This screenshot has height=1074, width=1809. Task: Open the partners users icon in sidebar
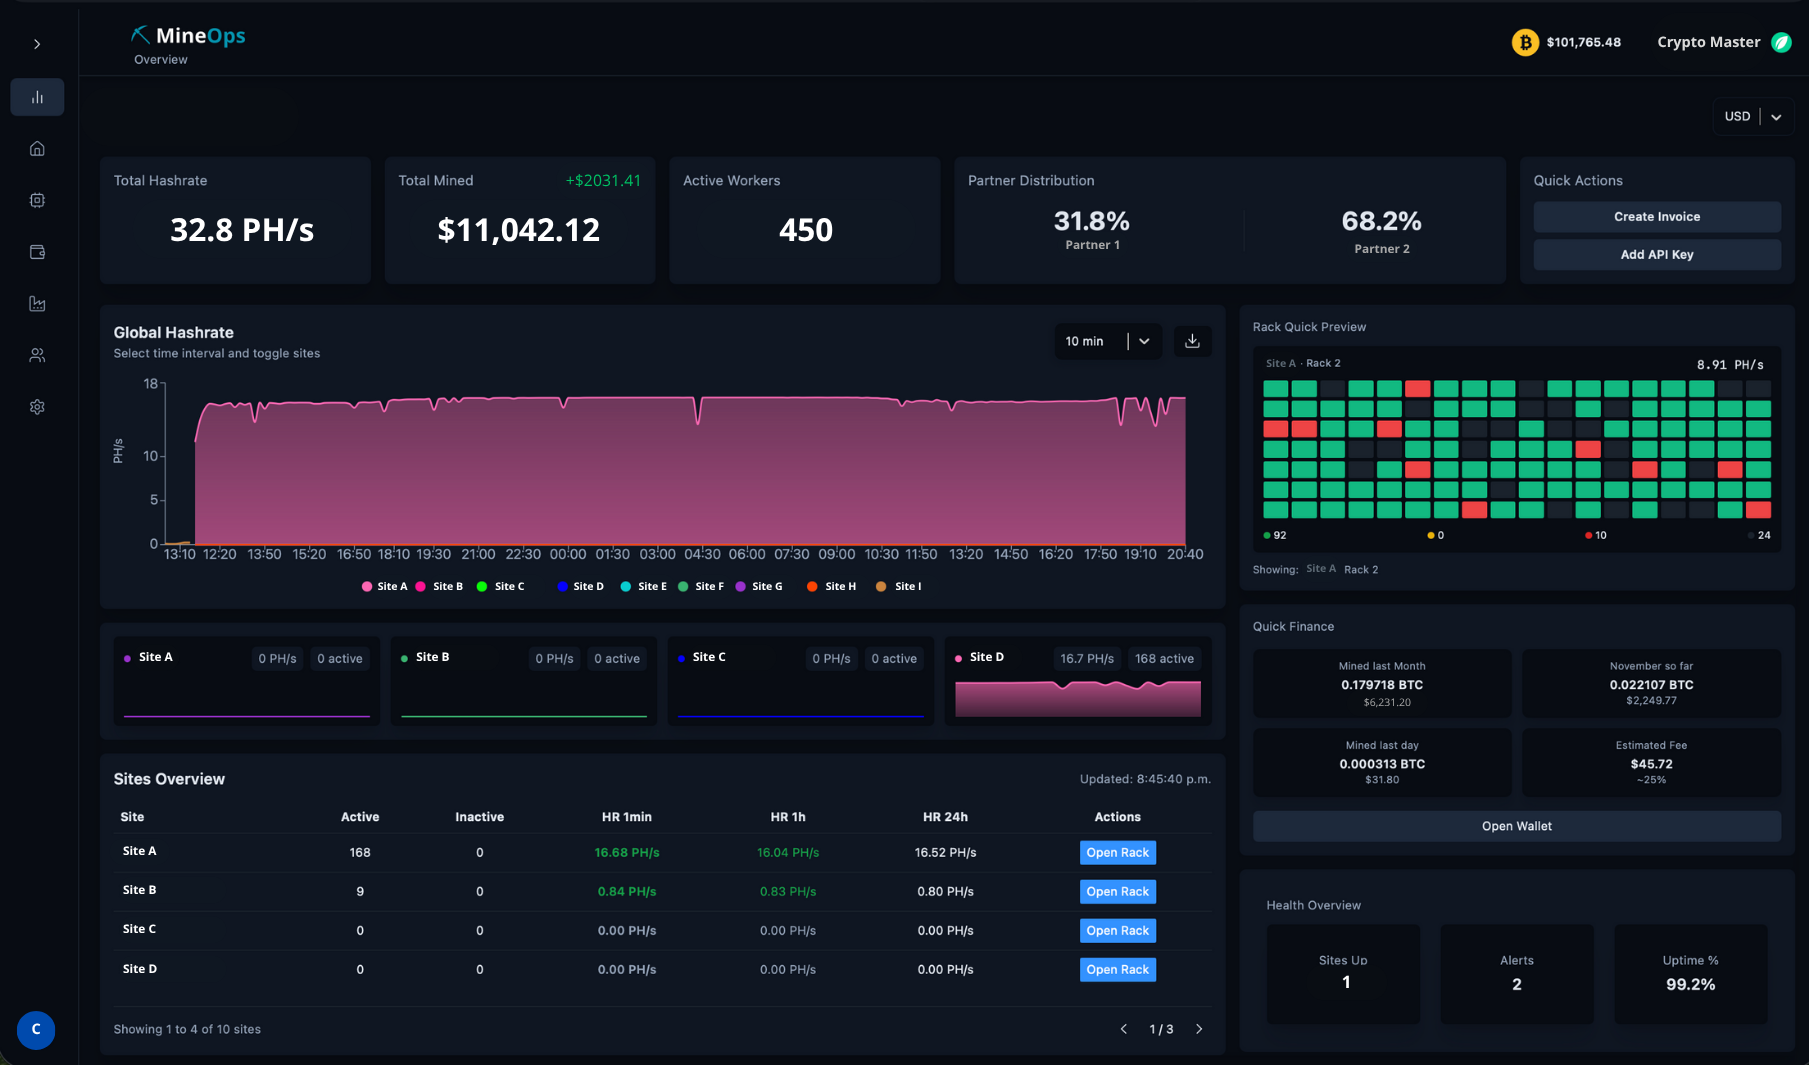coord(37,355)
